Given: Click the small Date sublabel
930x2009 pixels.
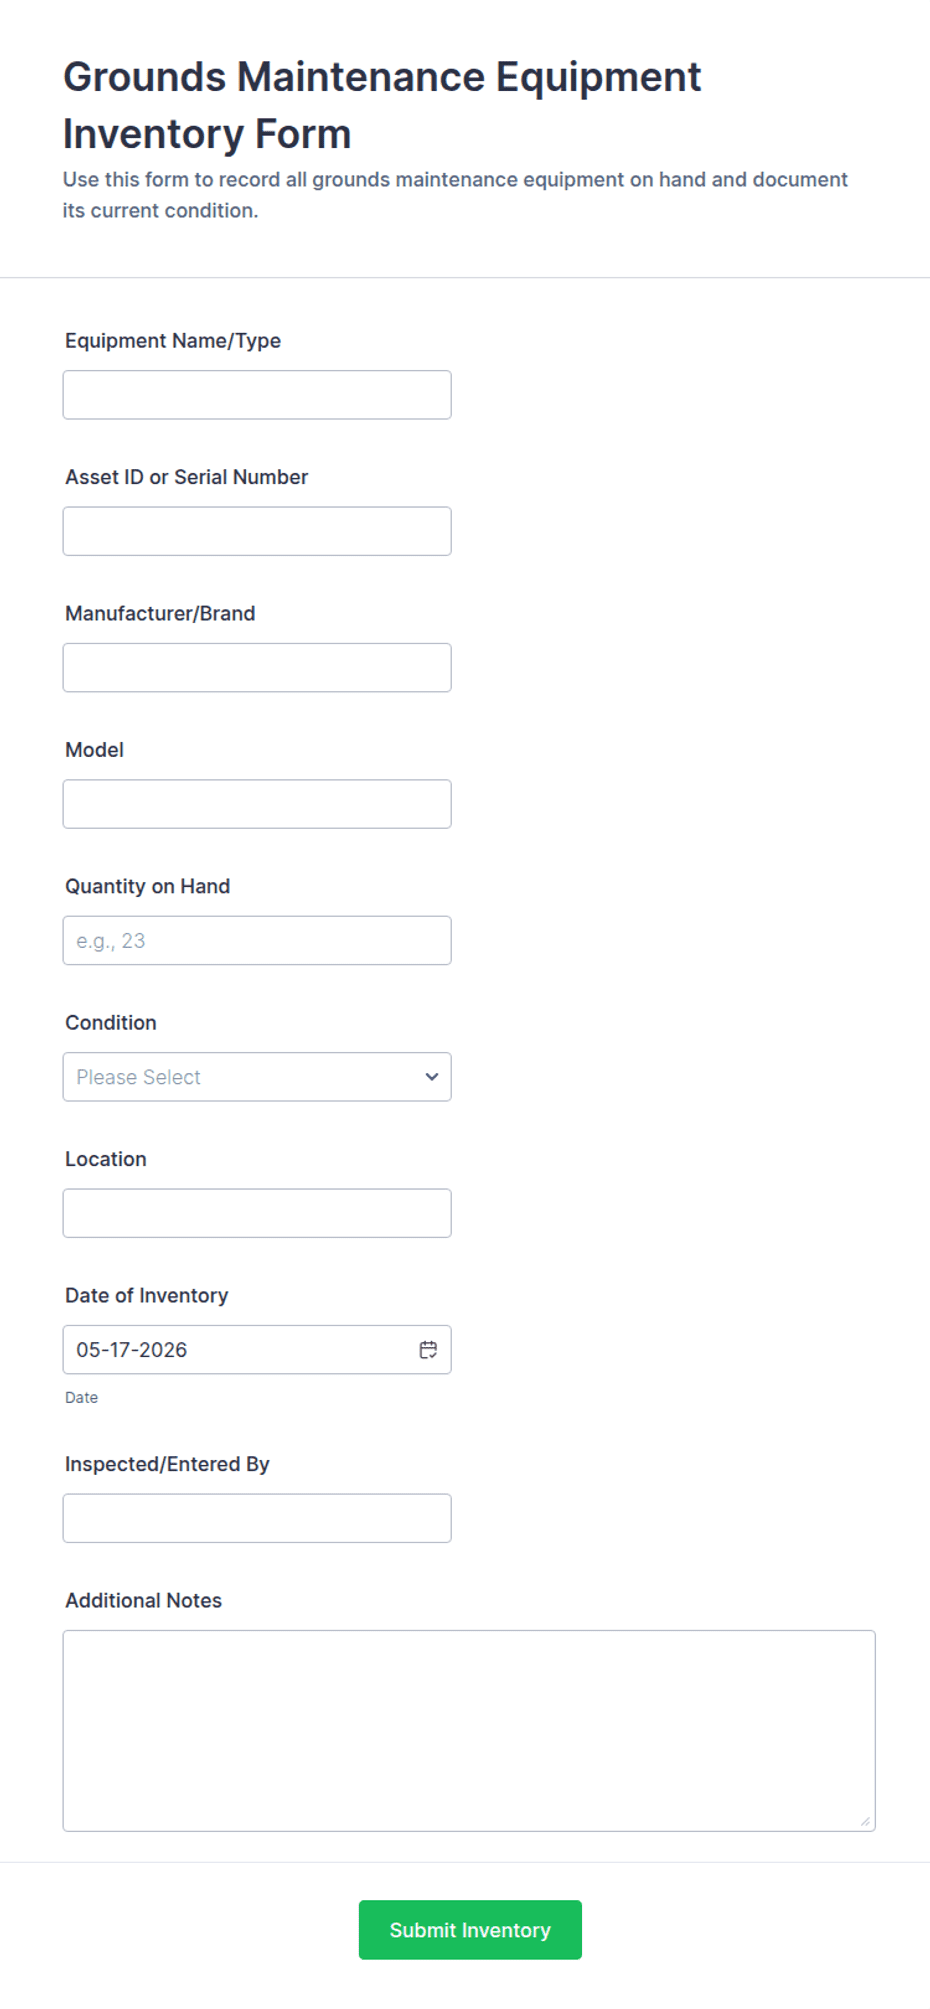Looking at the screenshot, I should [x=82, y=1398].
